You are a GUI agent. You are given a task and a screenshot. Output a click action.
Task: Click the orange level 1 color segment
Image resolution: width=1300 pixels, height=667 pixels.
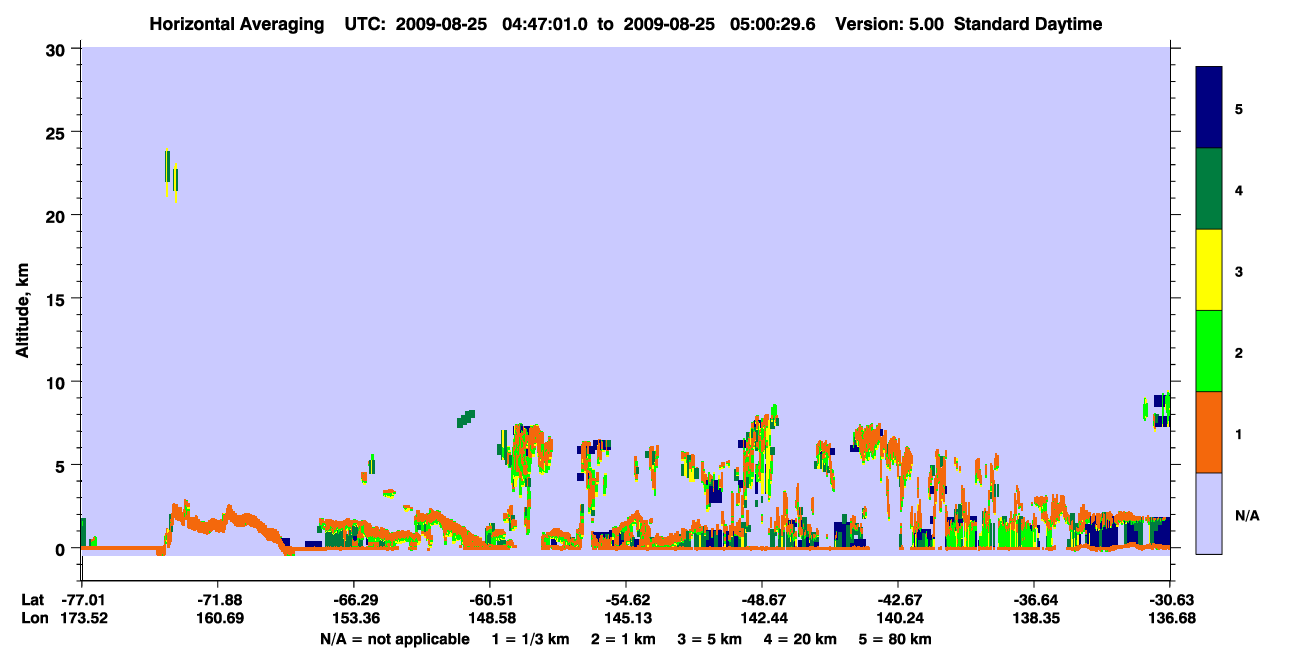coord(1209,432)
